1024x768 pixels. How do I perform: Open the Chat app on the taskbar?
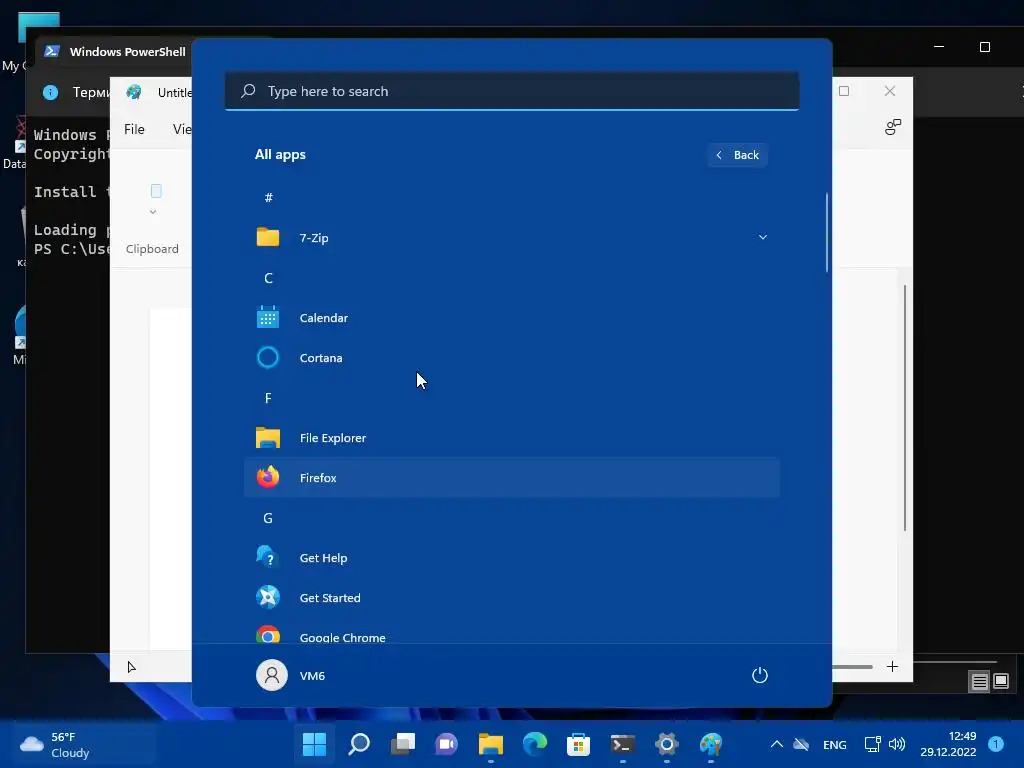point(446,744)
